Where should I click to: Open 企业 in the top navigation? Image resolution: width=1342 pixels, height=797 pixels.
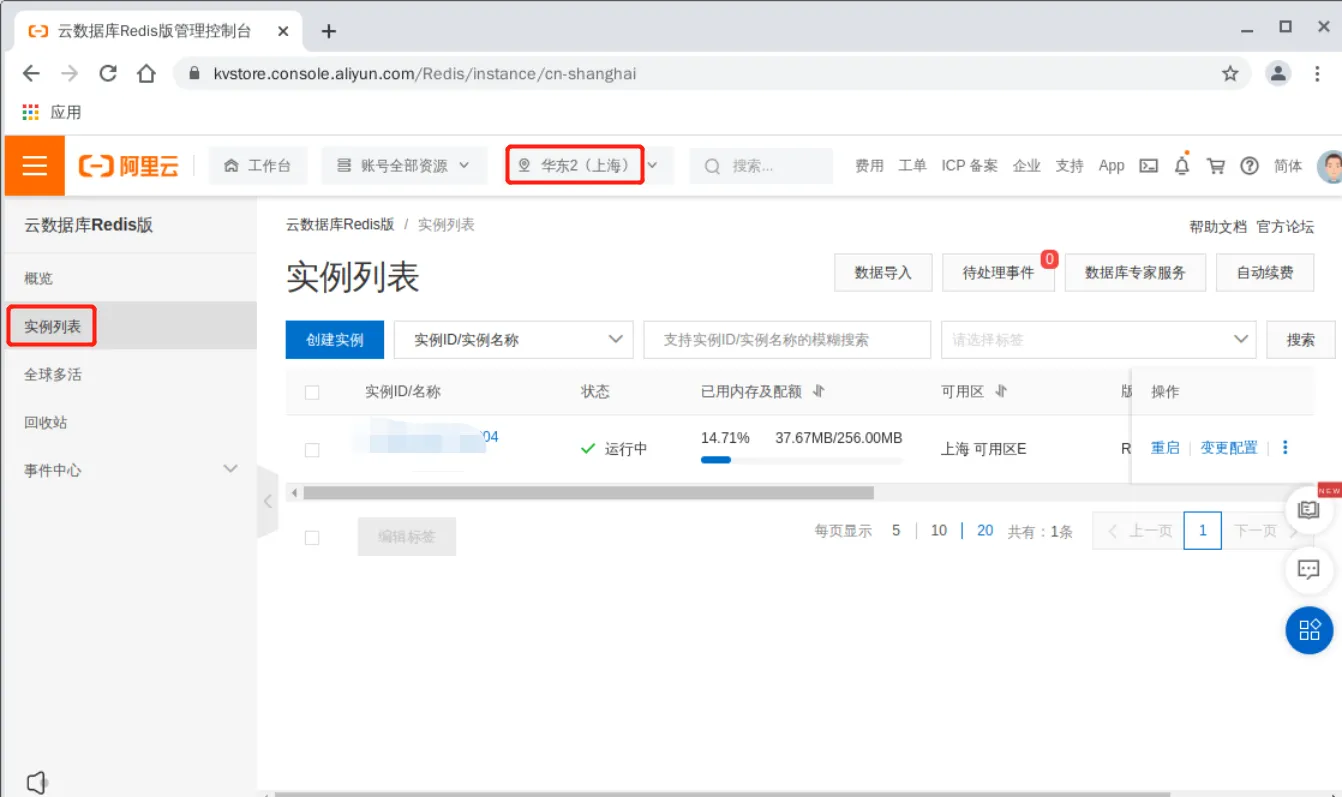pos(1027,166)
